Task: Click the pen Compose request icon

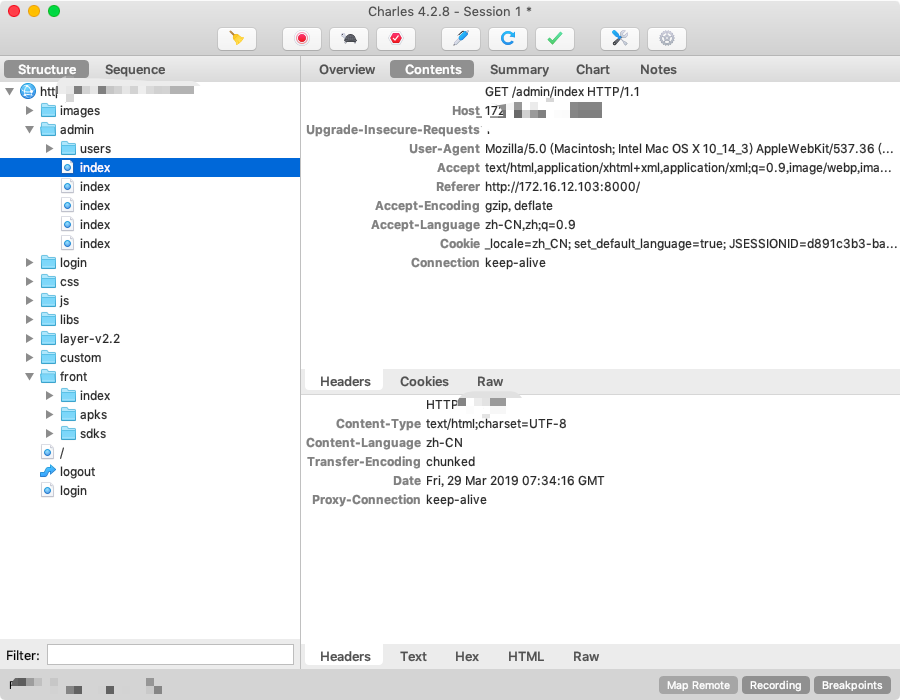Action: pyautogui.click(x=461, y=39)
